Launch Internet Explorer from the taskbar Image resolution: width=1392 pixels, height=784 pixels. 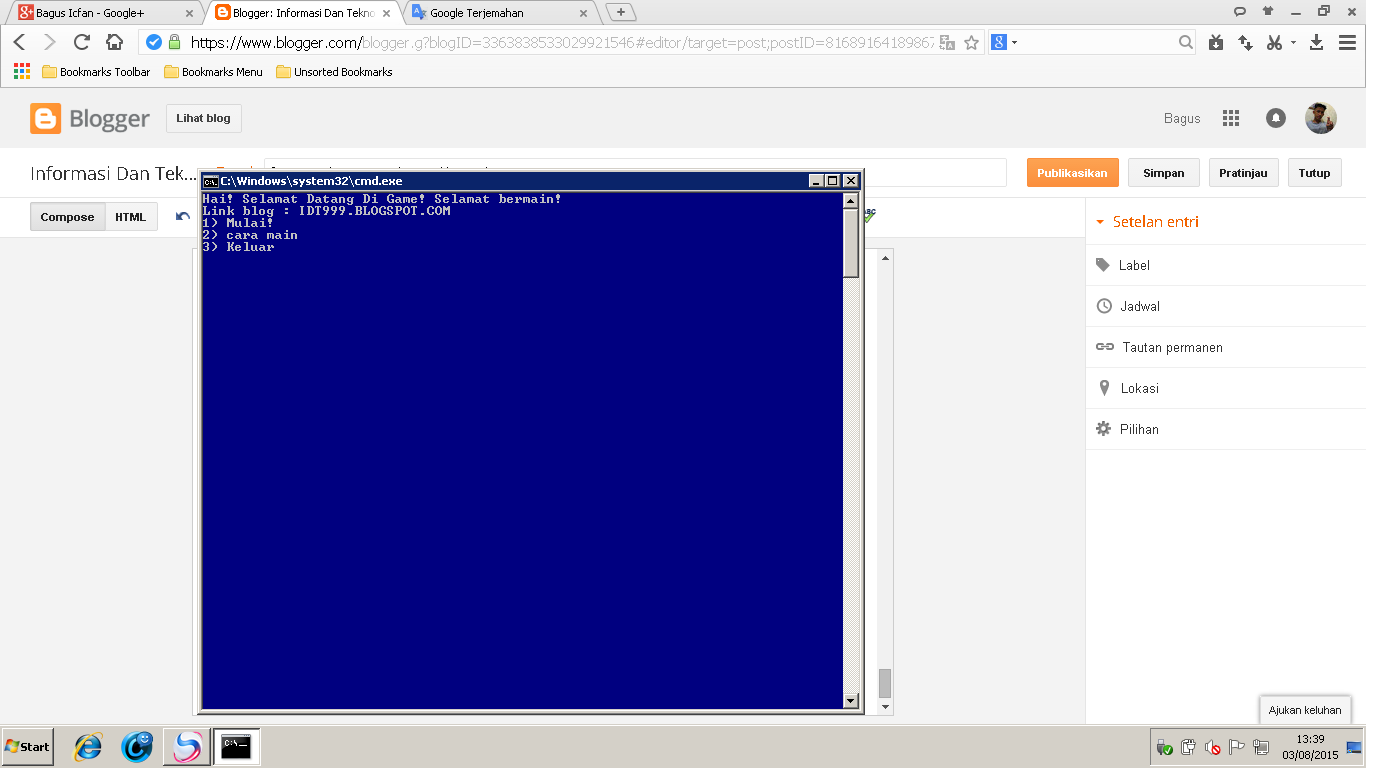point(88,746)
